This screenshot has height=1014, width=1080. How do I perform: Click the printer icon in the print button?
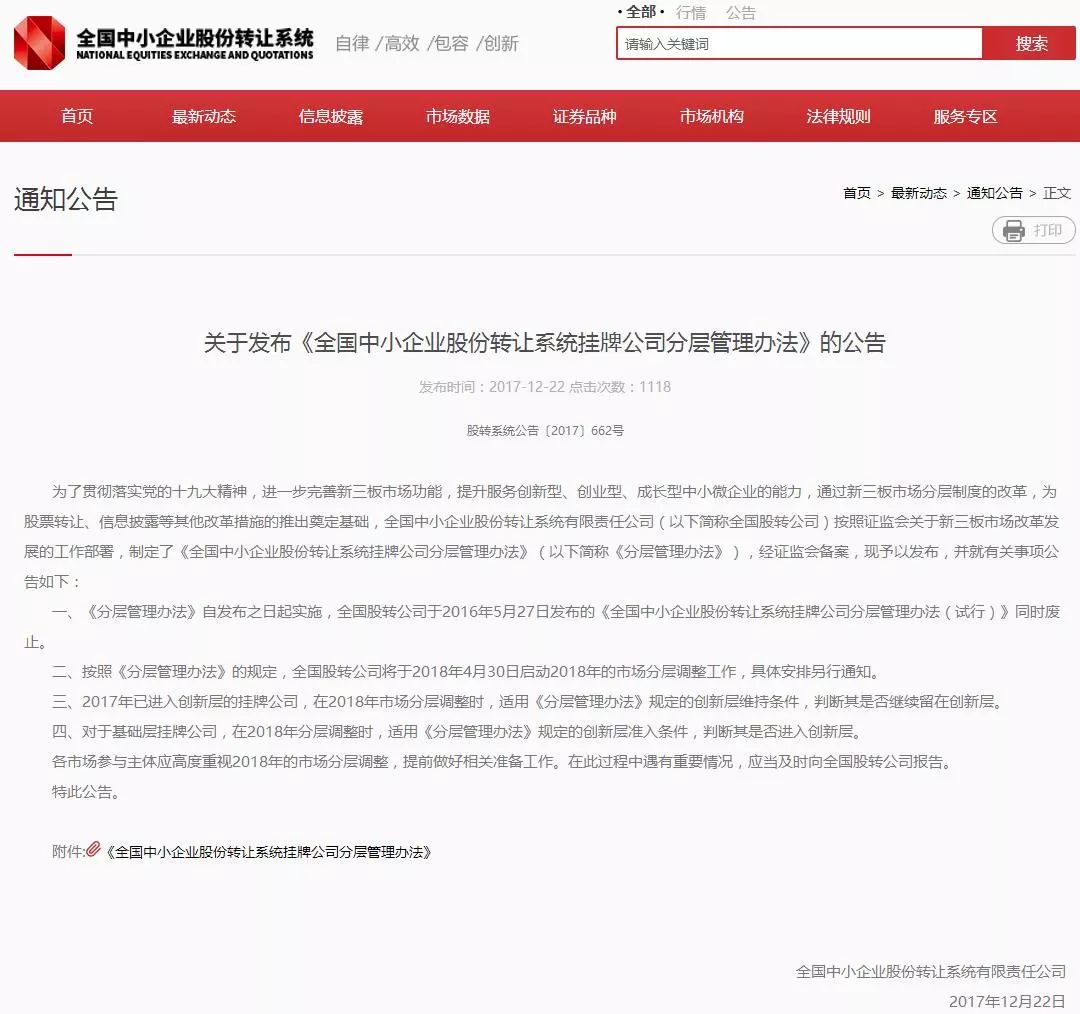coord(1013,230)
